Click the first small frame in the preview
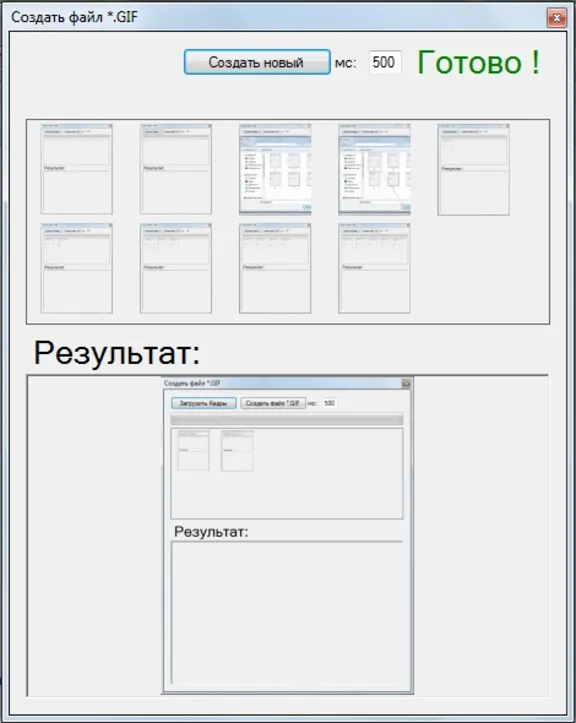 pos(193,450)
